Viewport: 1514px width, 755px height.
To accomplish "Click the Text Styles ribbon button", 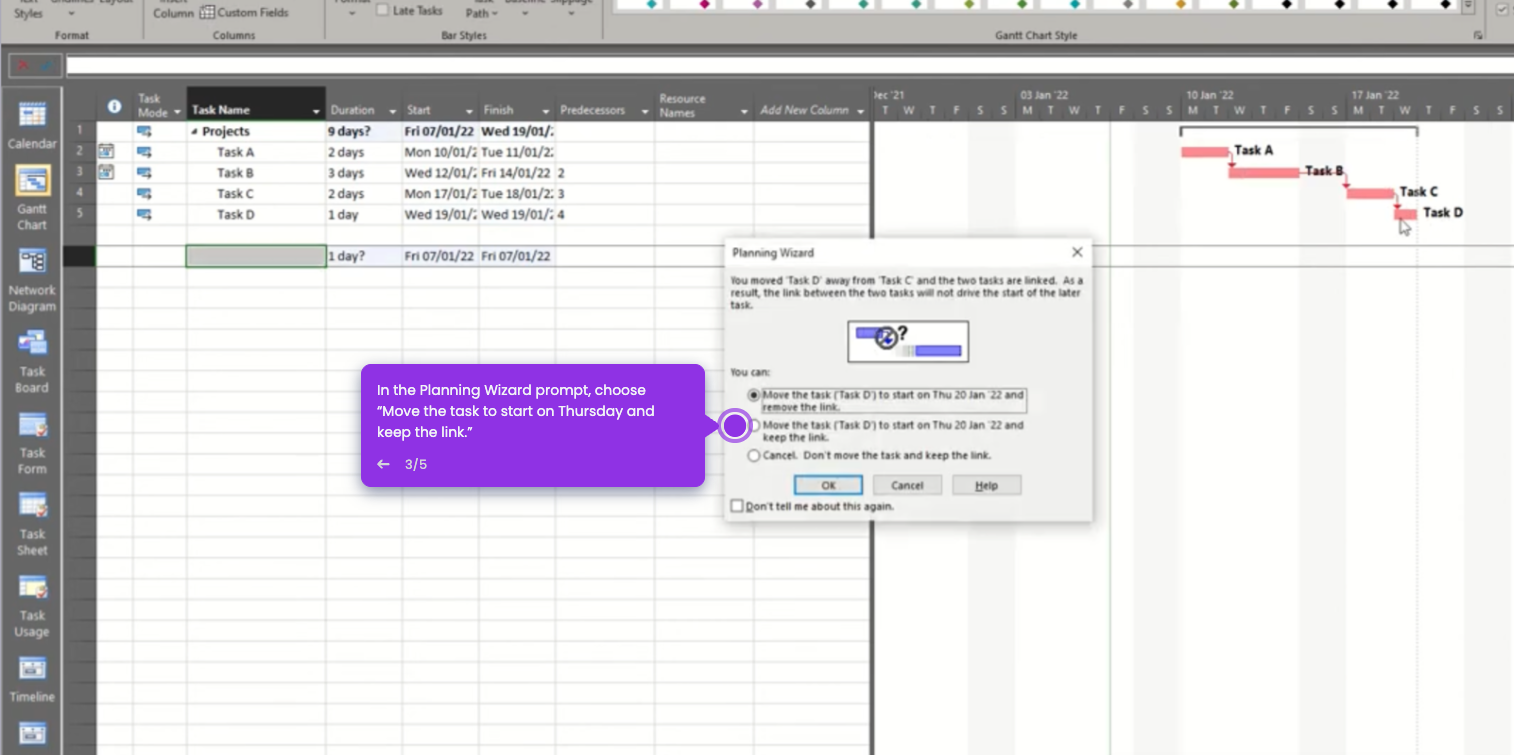I will (x=28, y=9).
